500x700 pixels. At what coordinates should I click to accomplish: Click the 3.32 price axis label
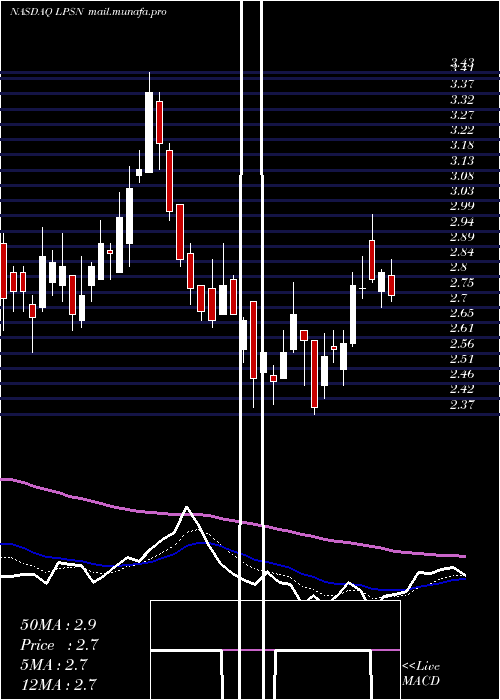(x=462, y=99)
